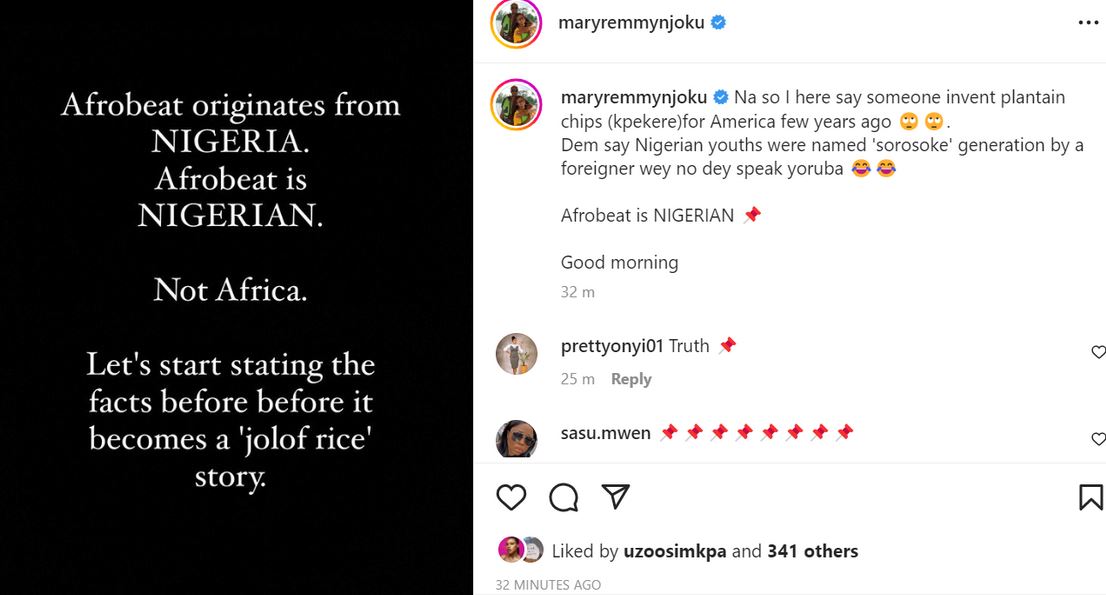
Task: Like prettyonyi01's comment heart
Action: [1098, 352]
